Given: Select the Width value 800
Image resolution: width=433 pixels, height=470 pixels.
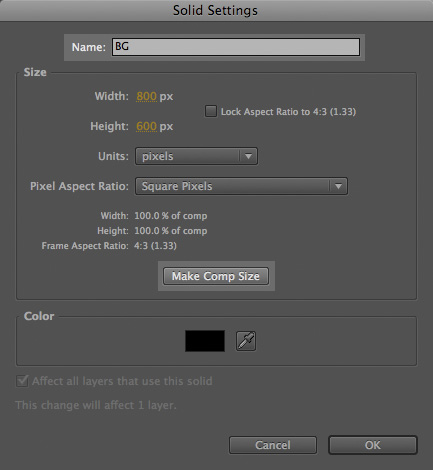Looking at the screenshot, I should (146, 96).
